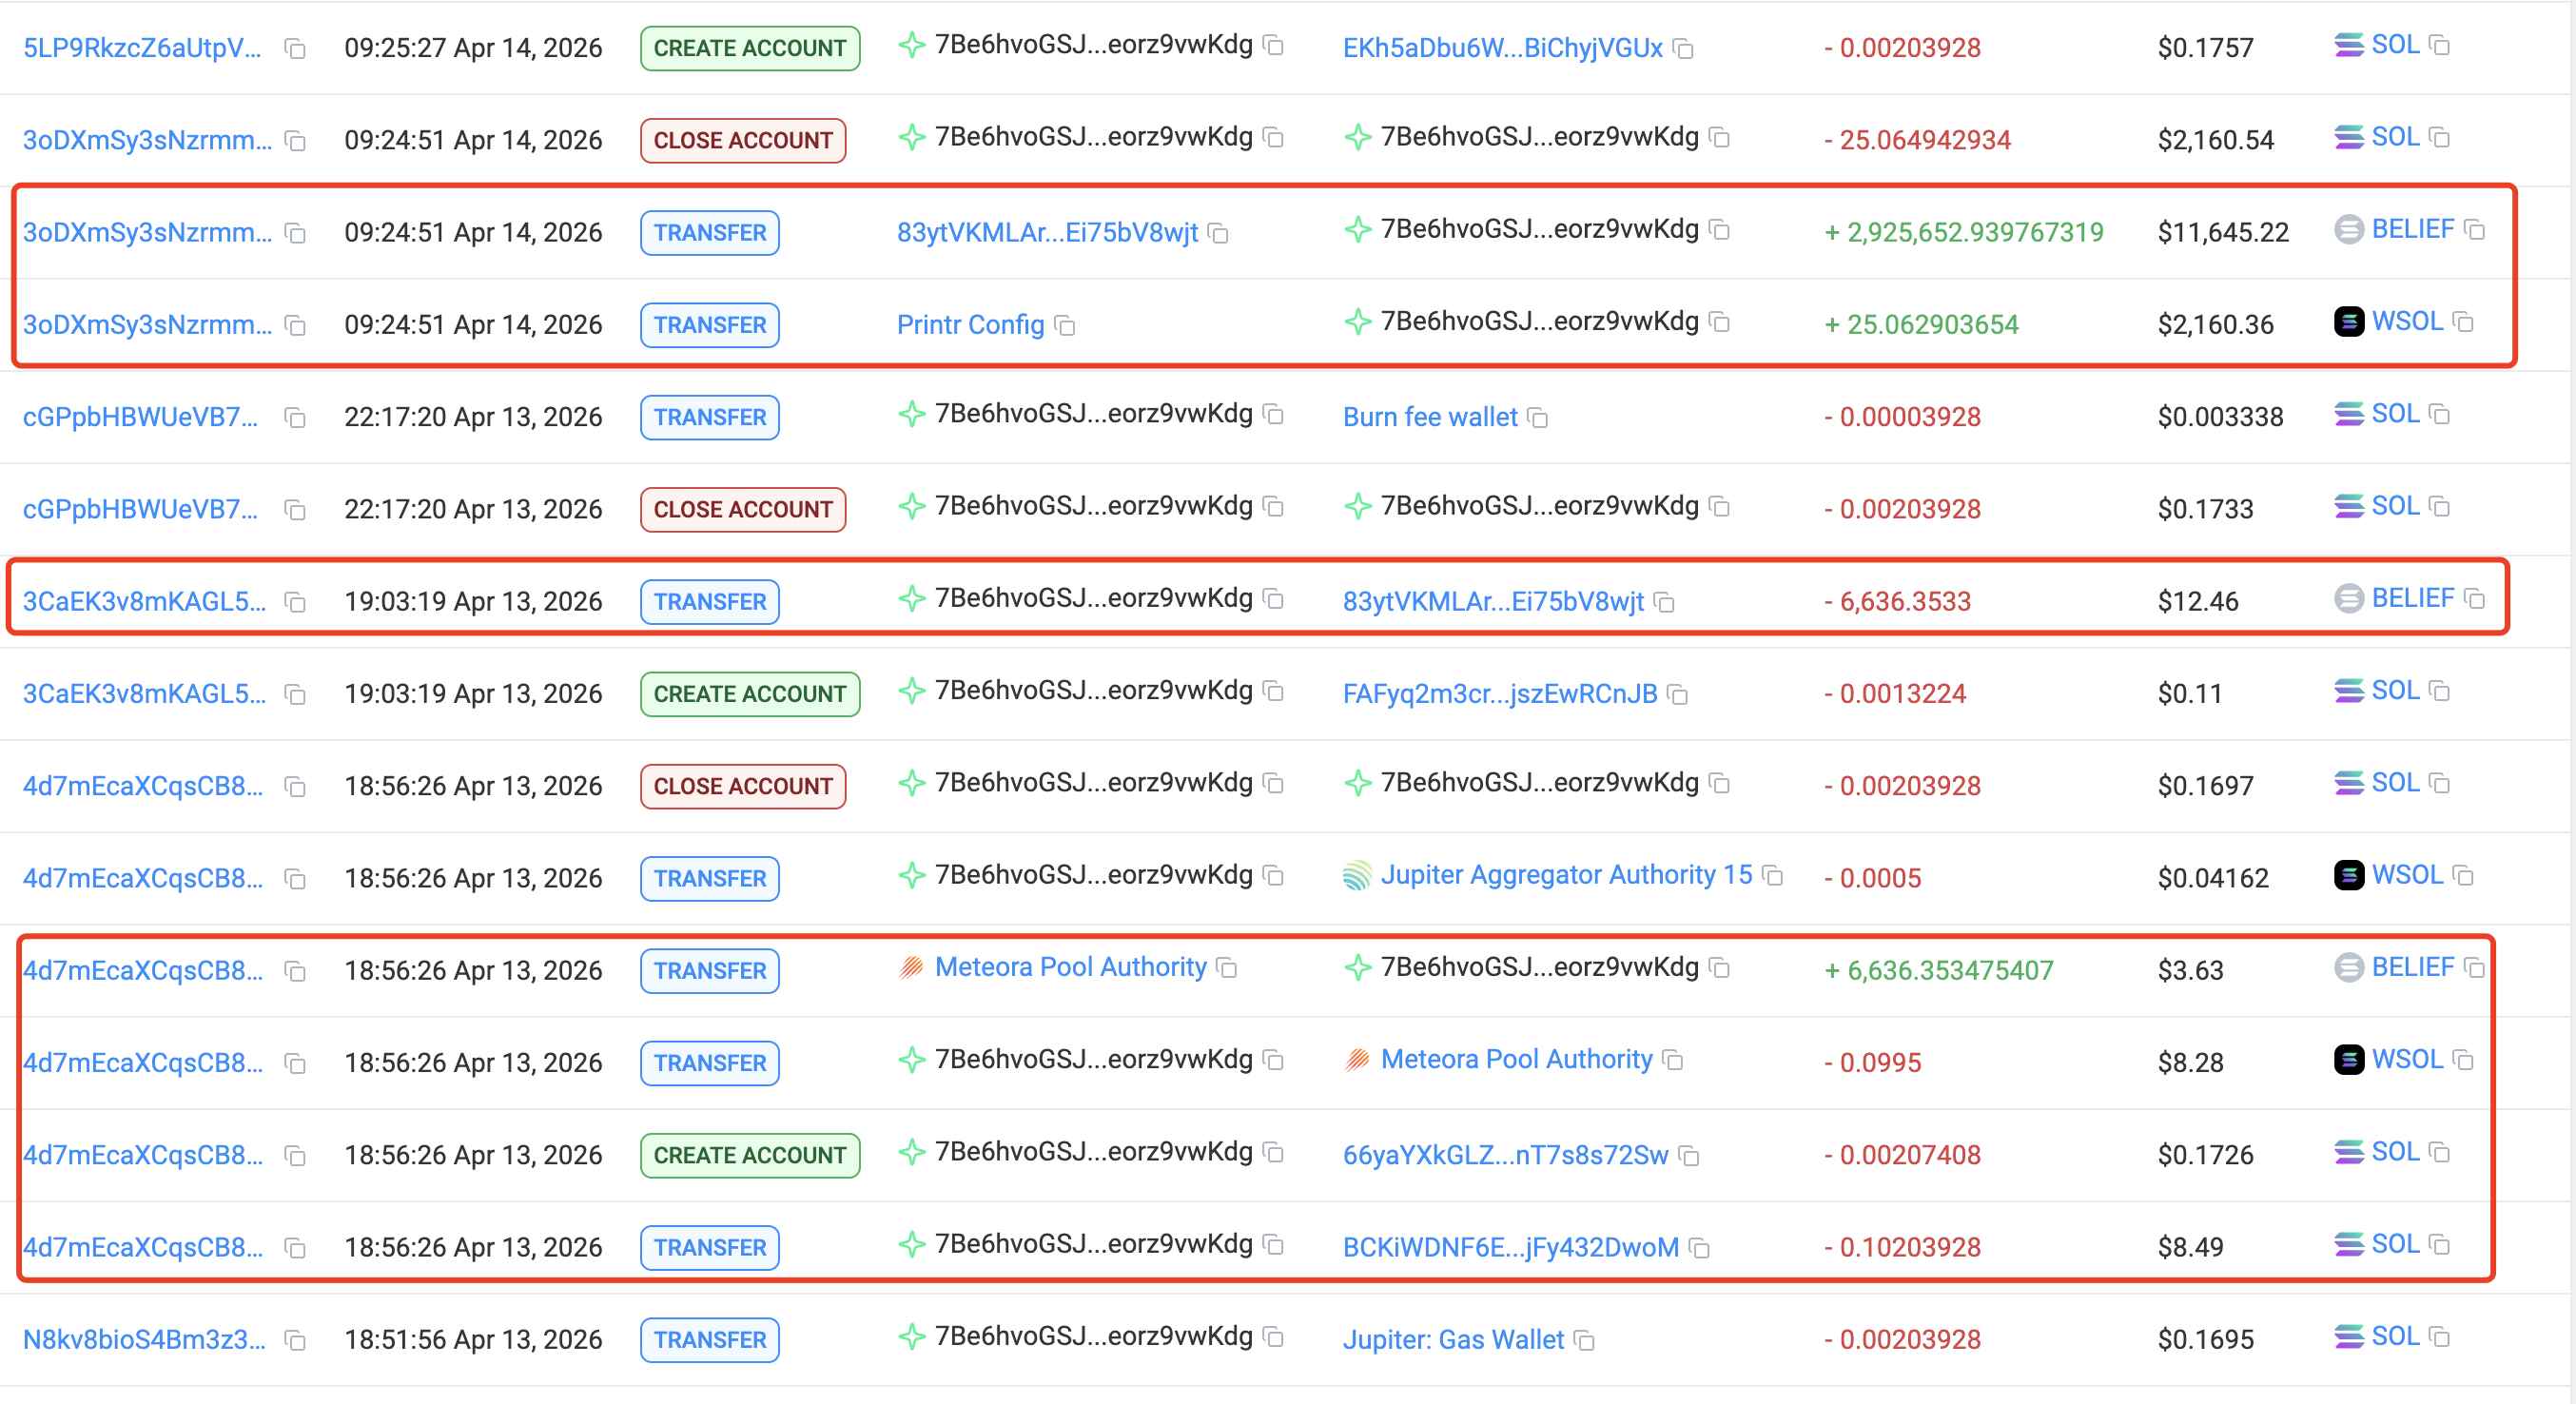Screen dimensions: 2576x1404
Task: Click the CREATE ACCOUNT badge at 09:25:27
Action: [750, 48]
